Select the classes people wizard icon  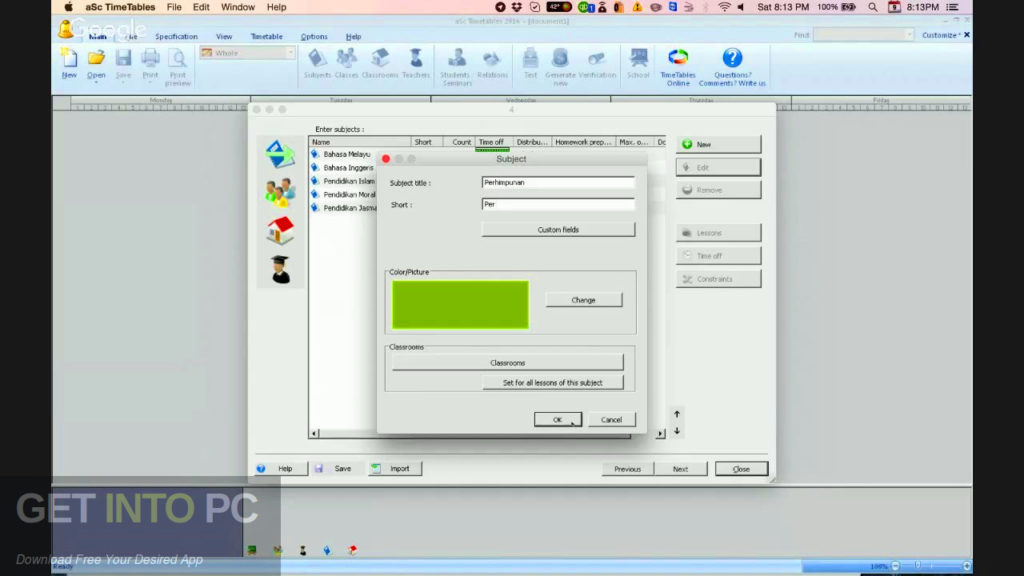point(280,192)
